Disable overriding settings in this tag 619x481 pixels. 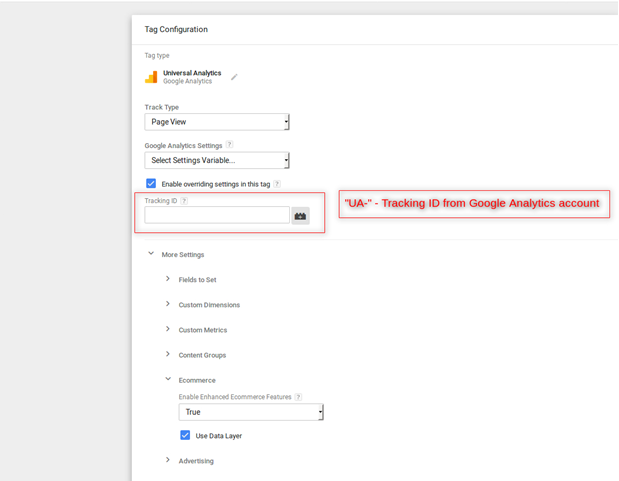151,183
